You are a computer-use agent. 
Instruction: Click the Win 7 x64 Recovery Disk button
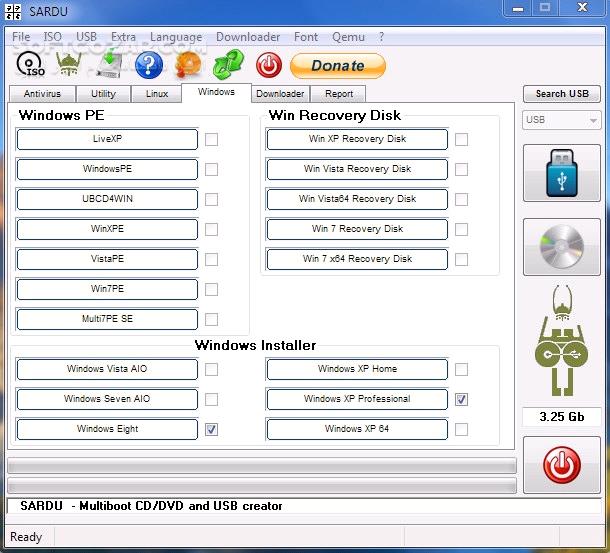357,259
